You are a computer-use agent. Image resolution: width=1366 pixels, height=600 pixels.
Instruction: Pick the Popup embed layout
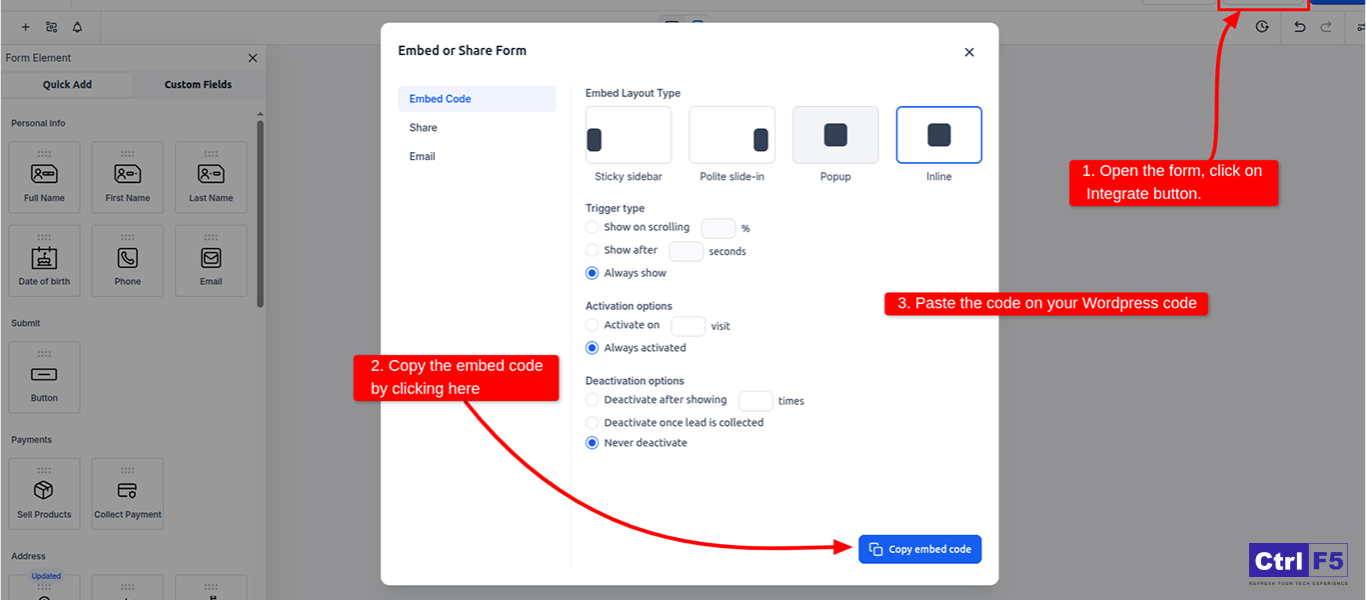tap(835, 135)
